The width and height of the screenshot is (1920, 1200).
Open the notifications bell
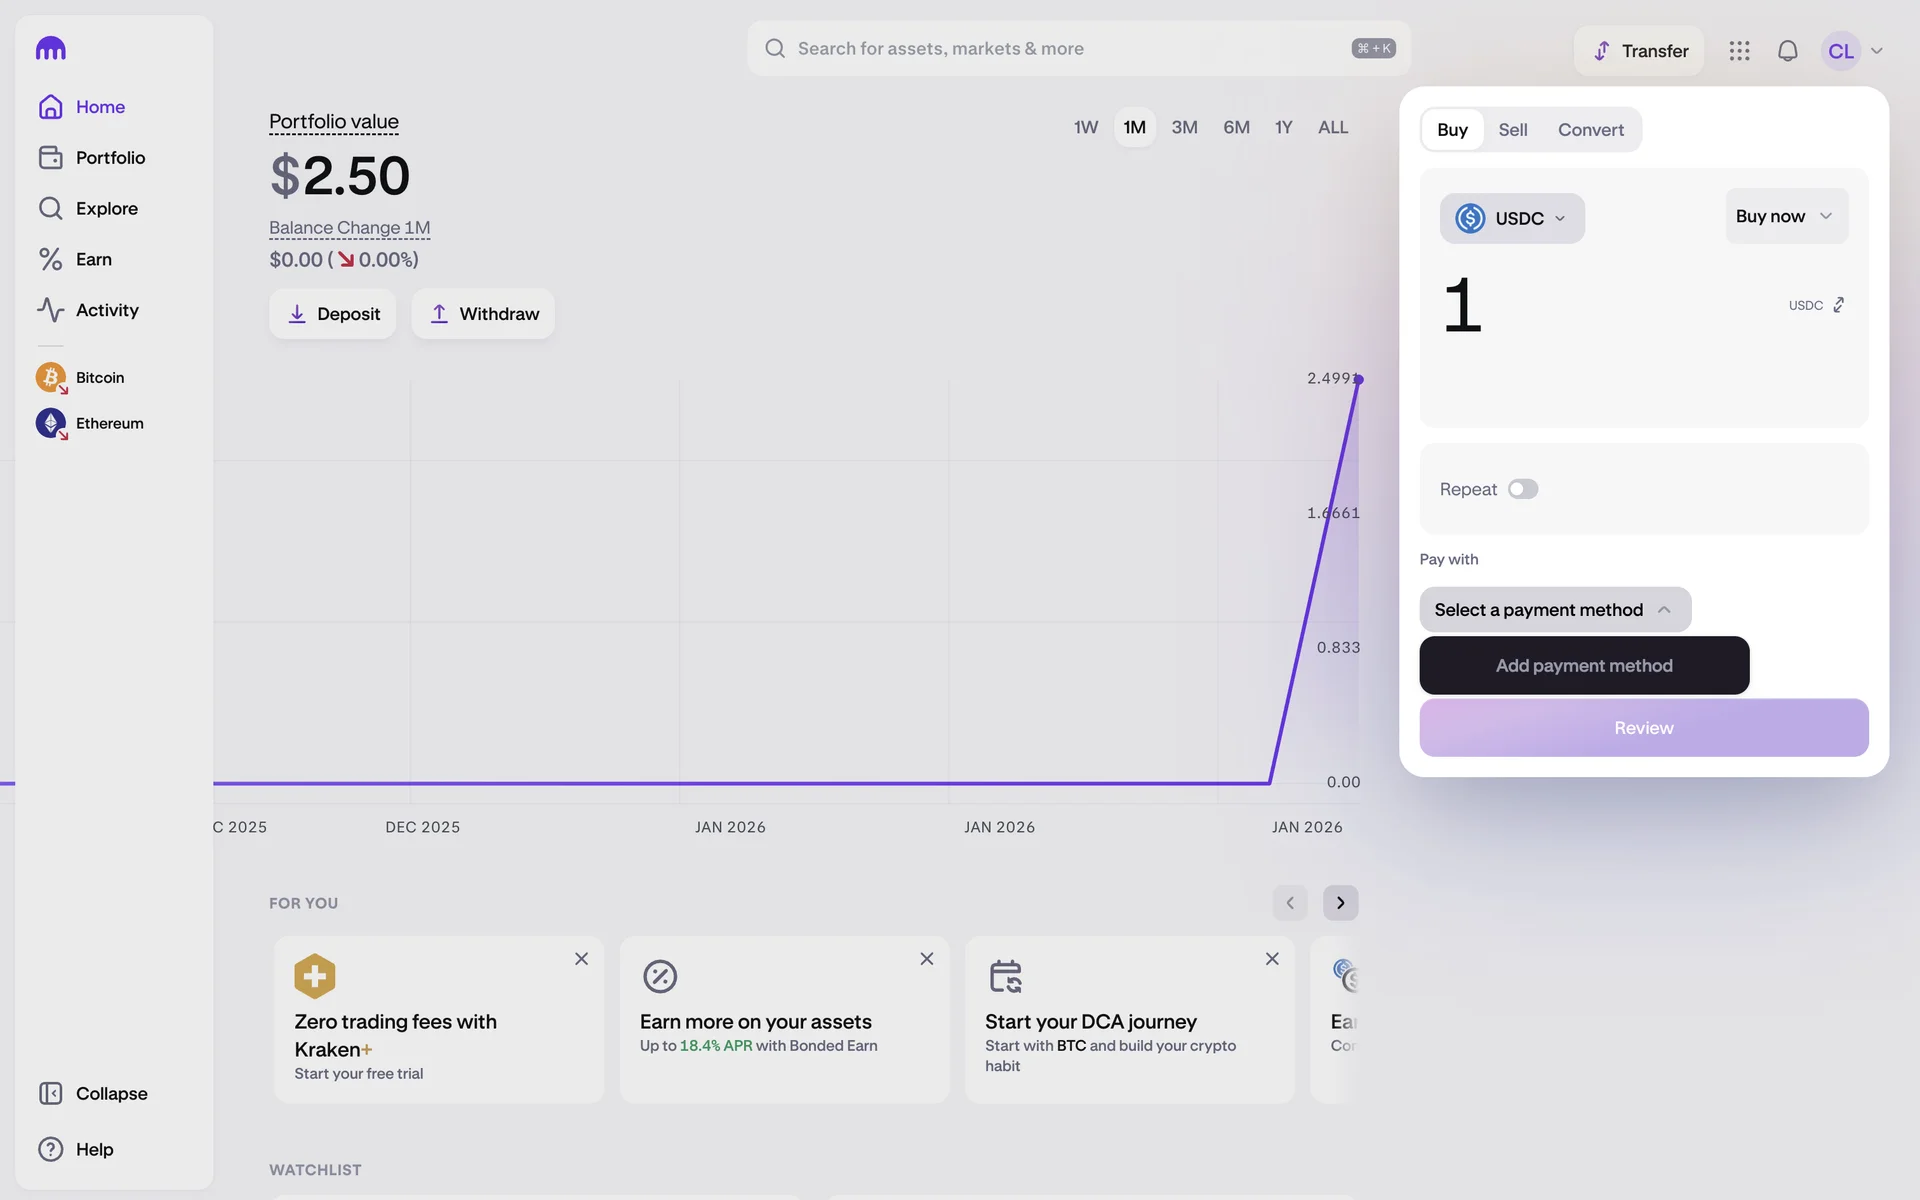pos(1787,51)
